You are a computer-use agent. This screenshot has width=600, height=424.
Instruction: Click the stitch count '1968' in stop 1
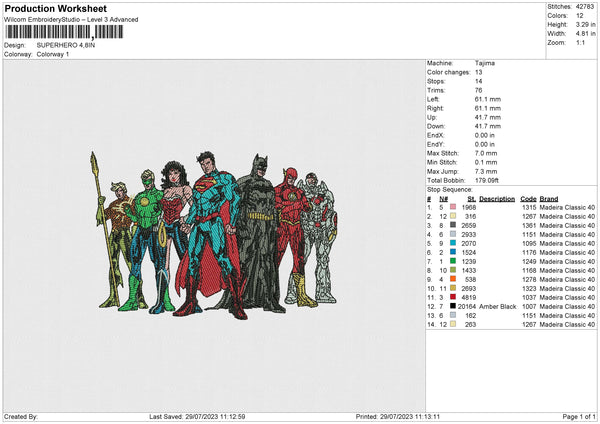469,207
